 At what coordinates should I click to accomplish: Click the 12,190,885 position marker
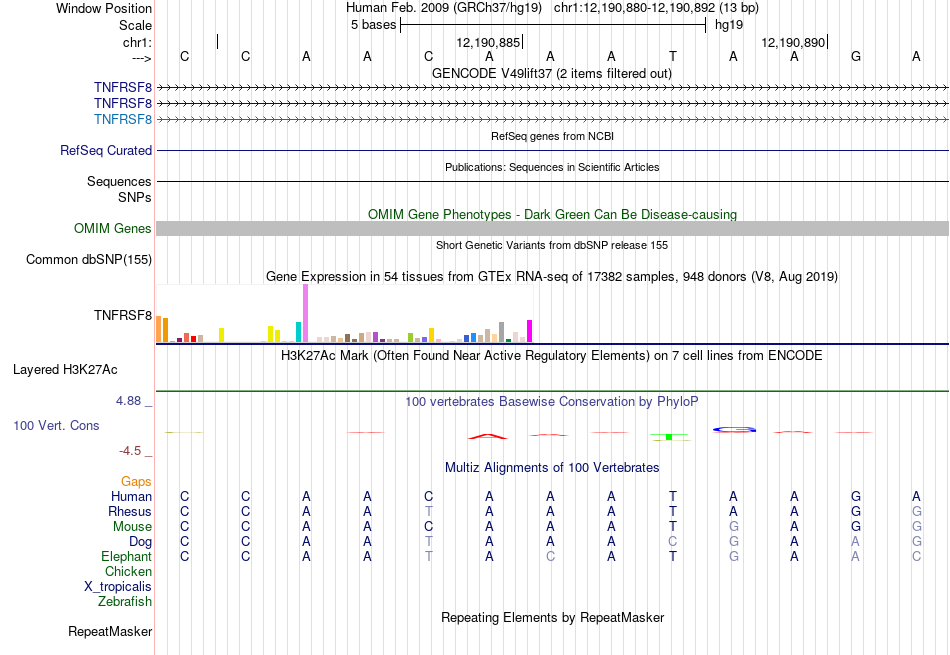(488, 42)
